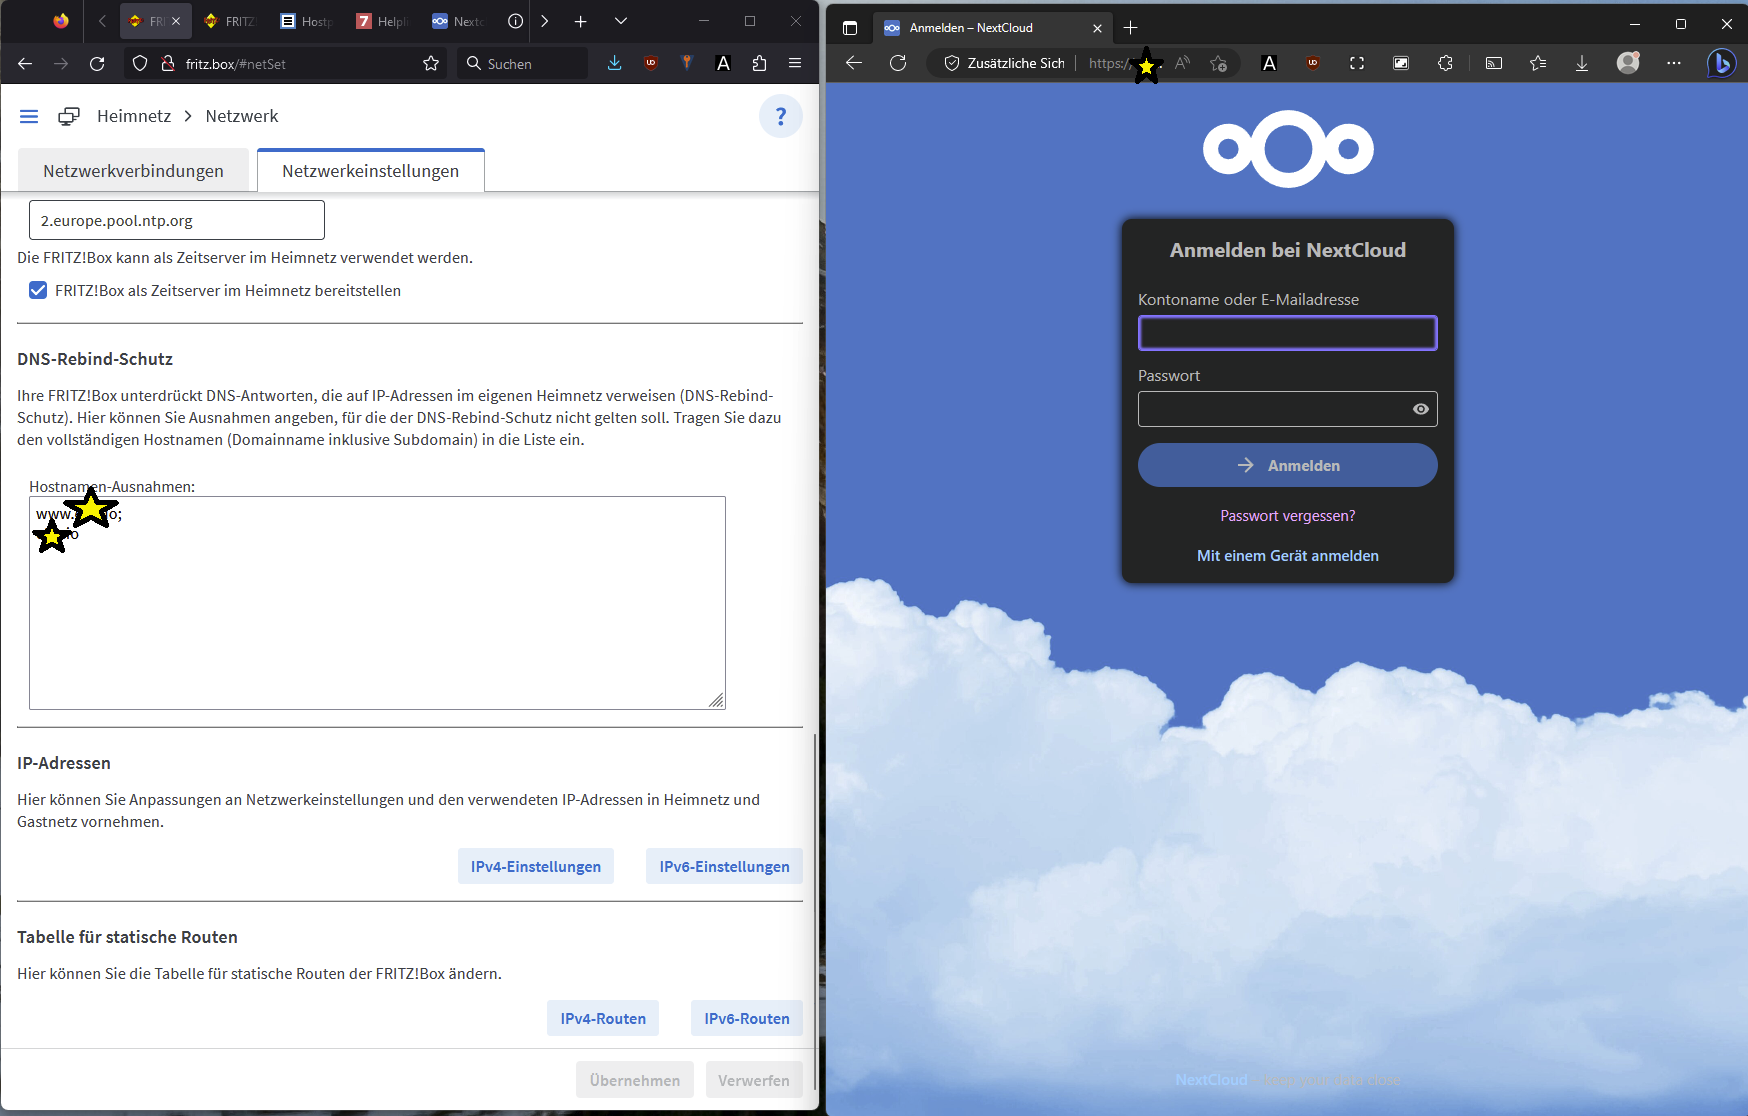
Task: Click the 'A' extension icon in Edge
Action: 1269,63
